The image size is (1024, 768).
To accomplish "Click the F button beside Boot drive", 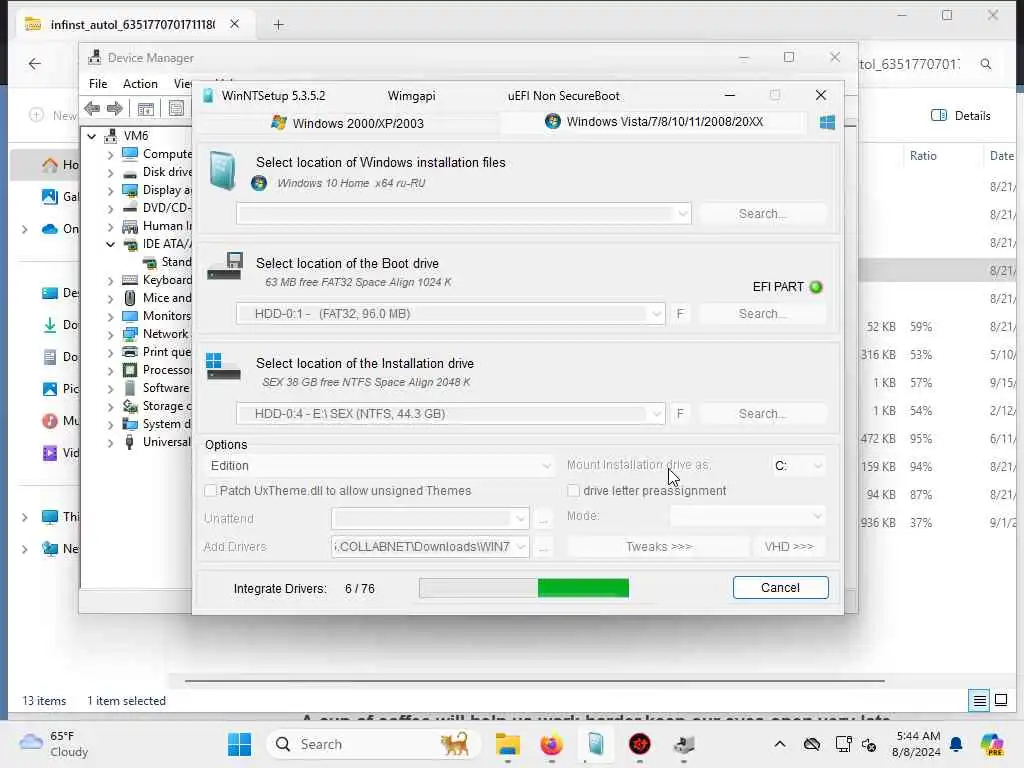I will (x=680, y=313).
